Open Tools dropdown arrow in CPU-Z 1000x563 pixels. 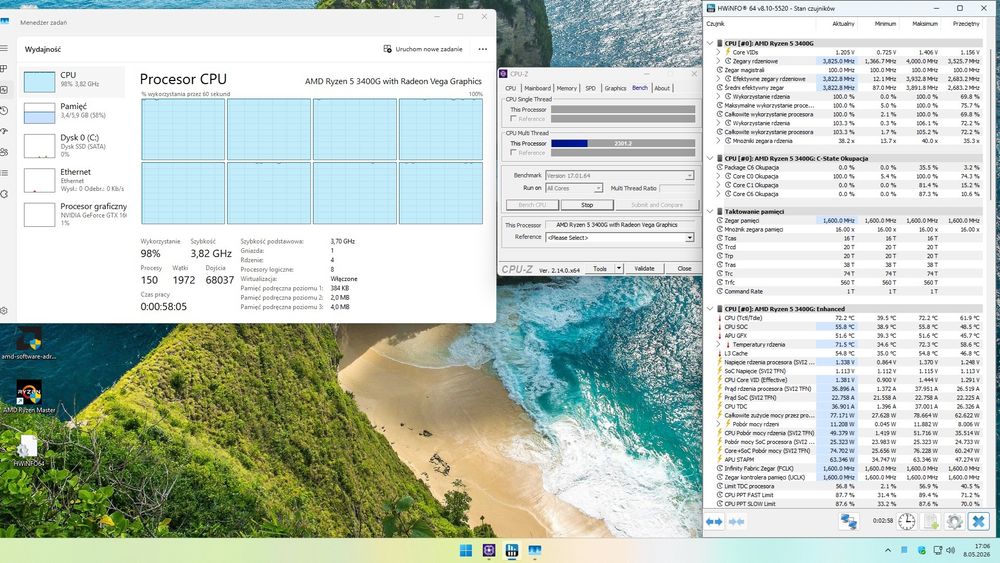pos(619,268)
